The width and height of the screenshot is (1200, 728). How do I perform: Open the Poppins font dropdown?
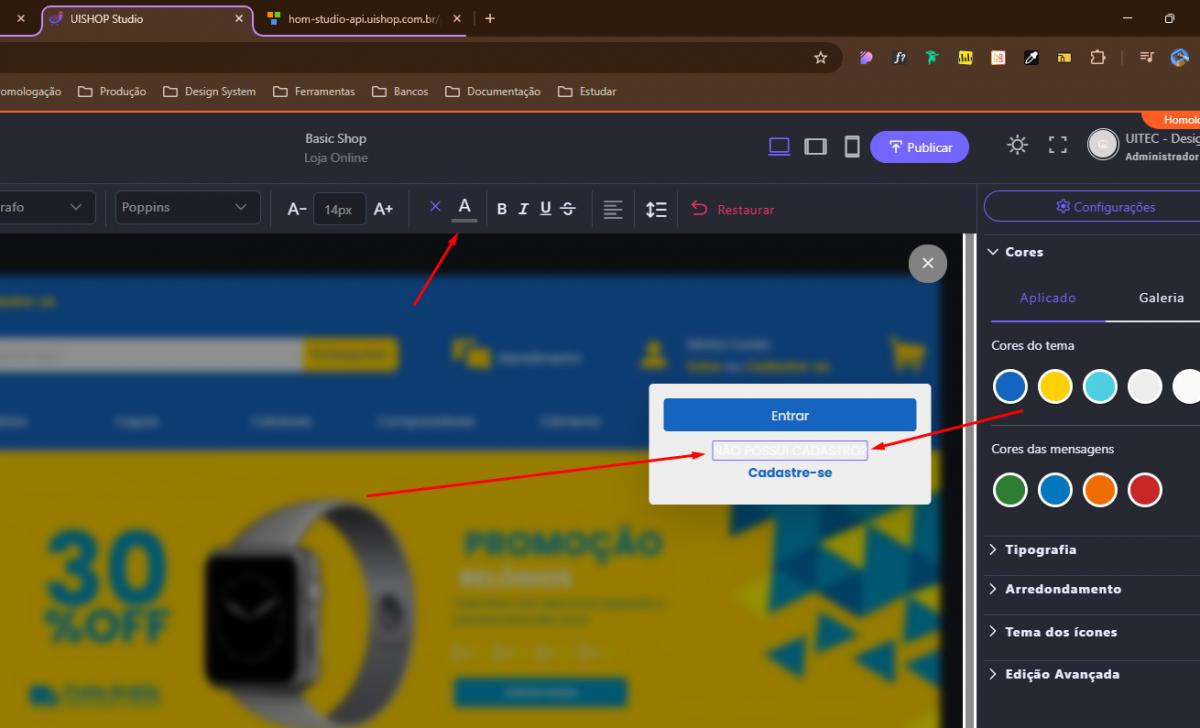coord(187,207)
